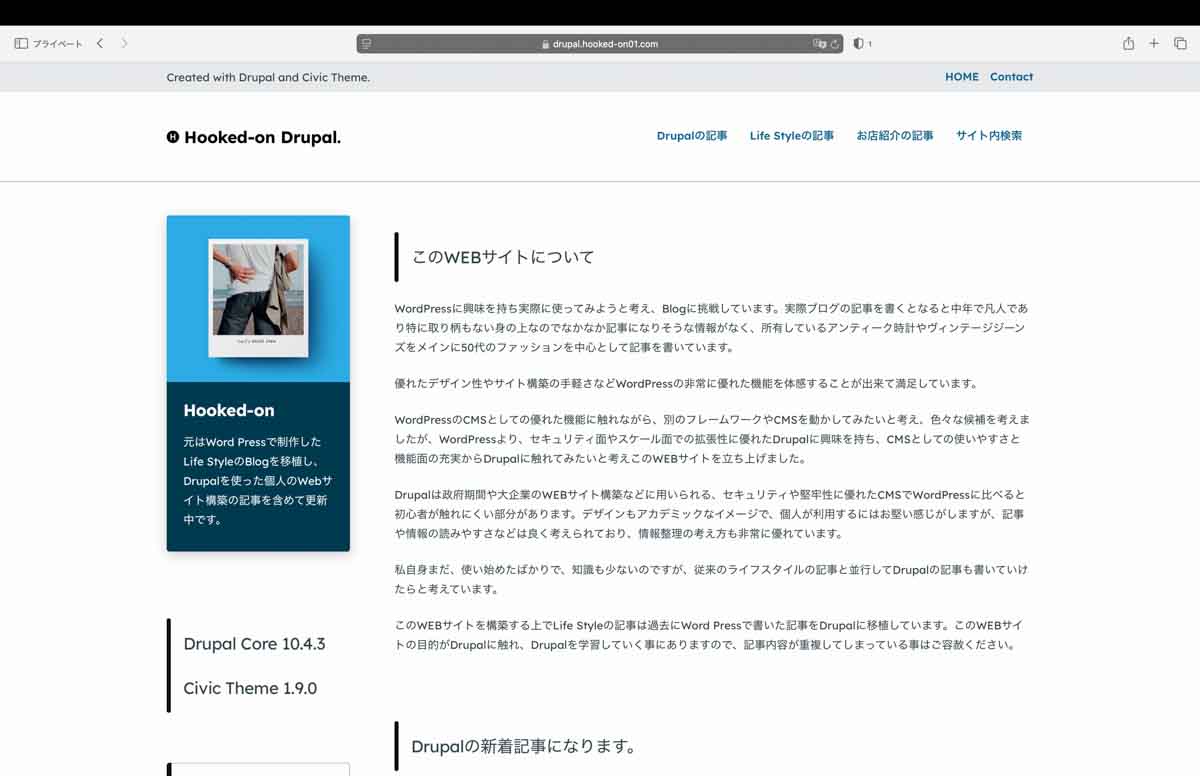This screenshot has height=776, width=1200.
Task: Click the Drupal Core 10.4.3 text
Action: 254,644
